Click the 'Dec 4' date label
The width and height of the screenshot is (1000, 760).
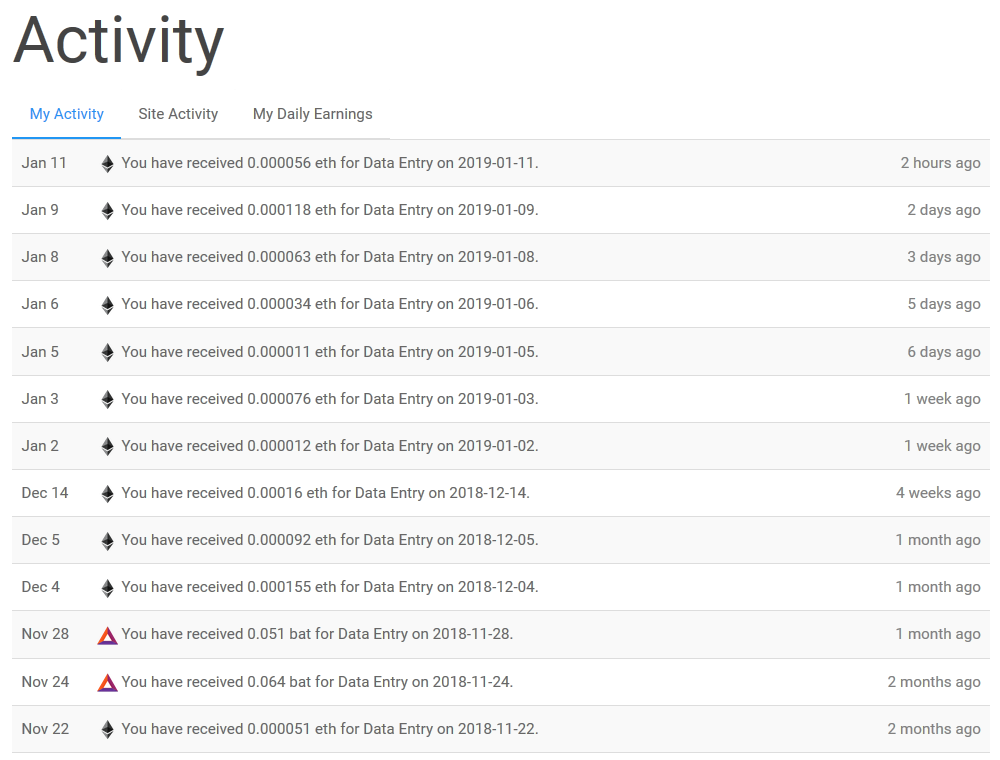click(41, 587)
